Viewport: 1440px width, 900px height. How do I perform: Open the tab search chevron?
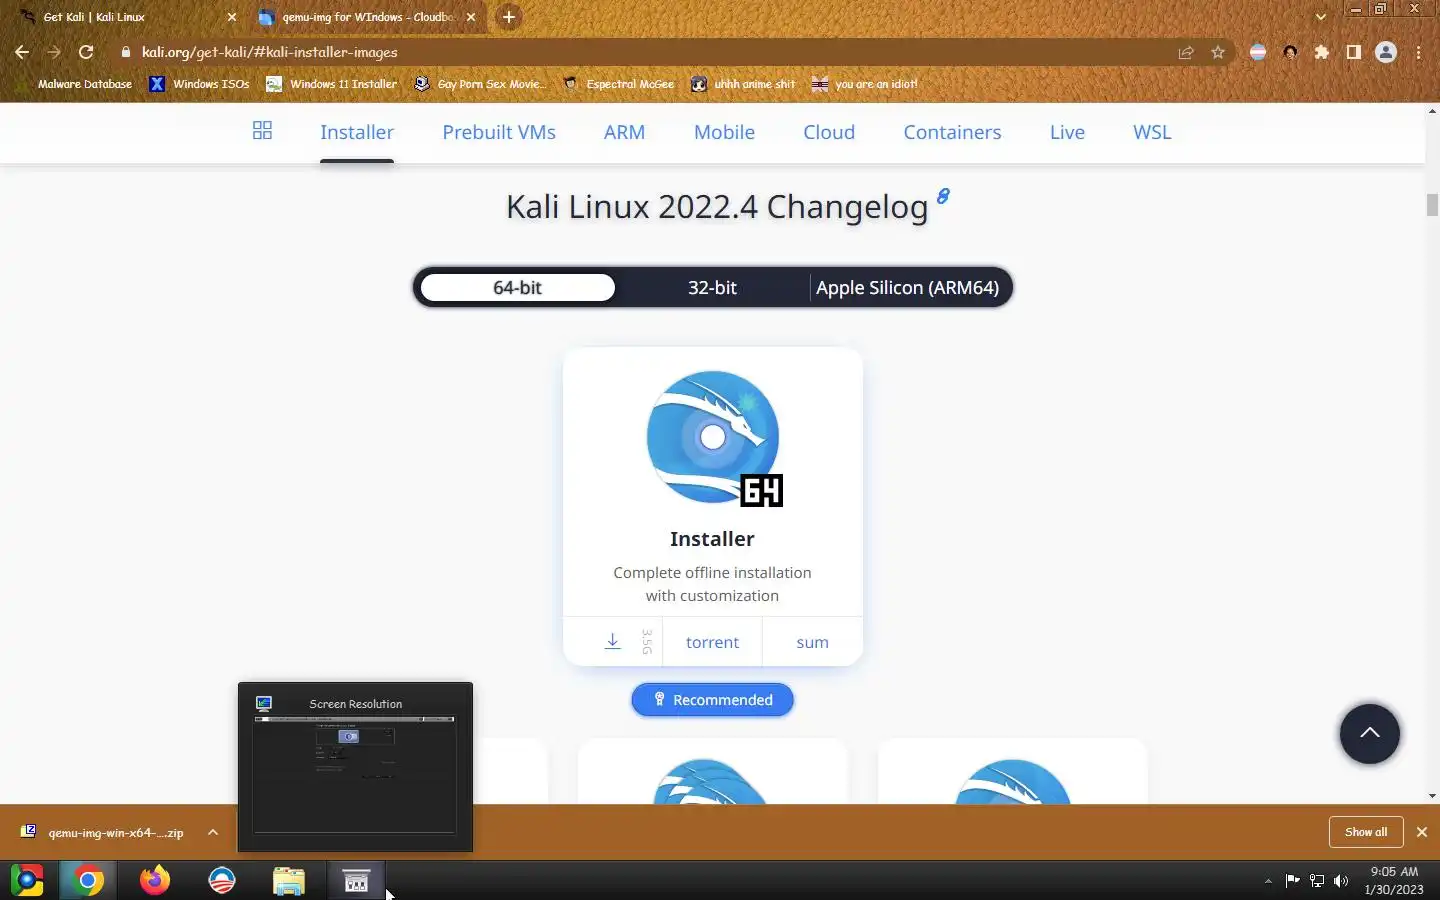1321,17
